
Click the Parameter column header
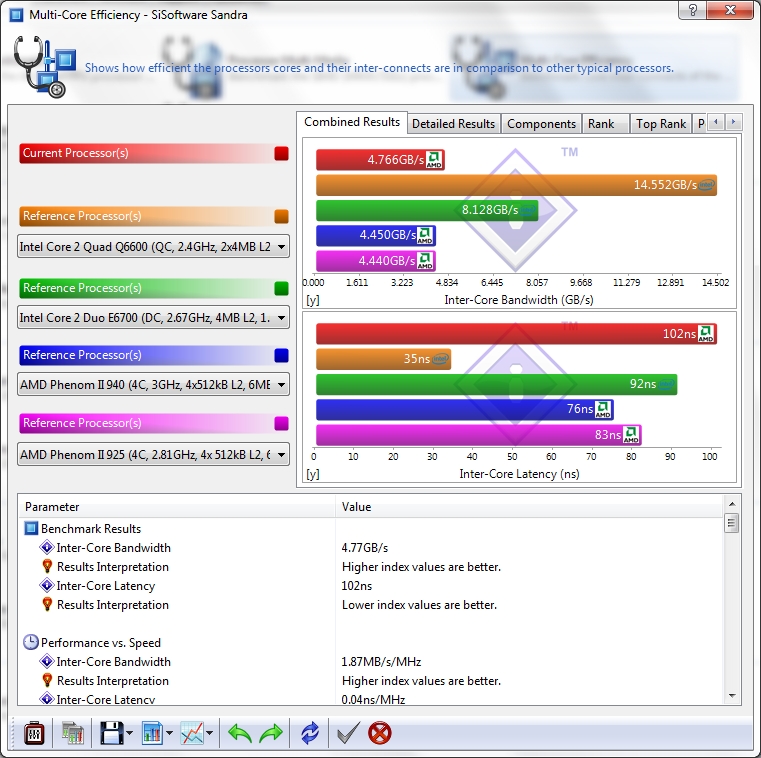(x=177, y=507)
